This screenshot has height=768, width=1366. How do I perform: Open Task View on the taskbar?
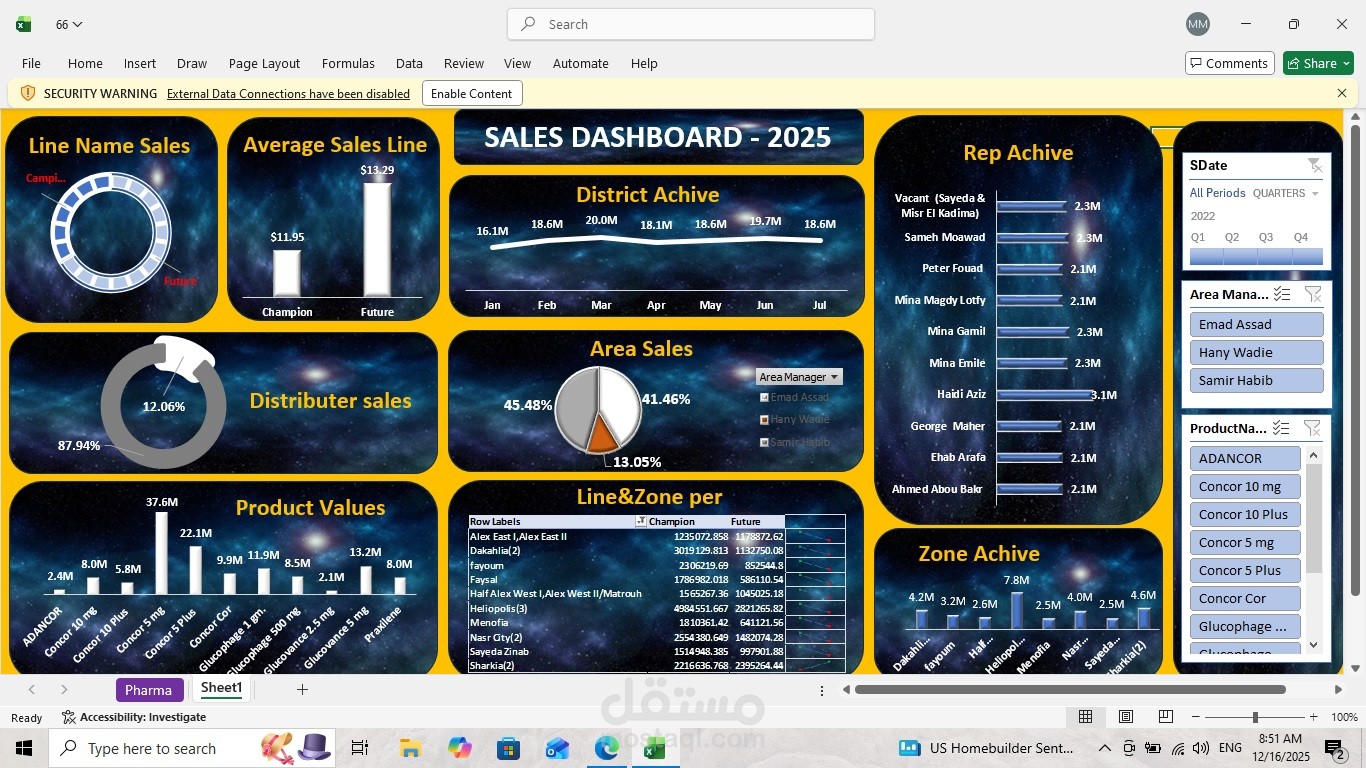pyautogui.click(x=360, y=748)
